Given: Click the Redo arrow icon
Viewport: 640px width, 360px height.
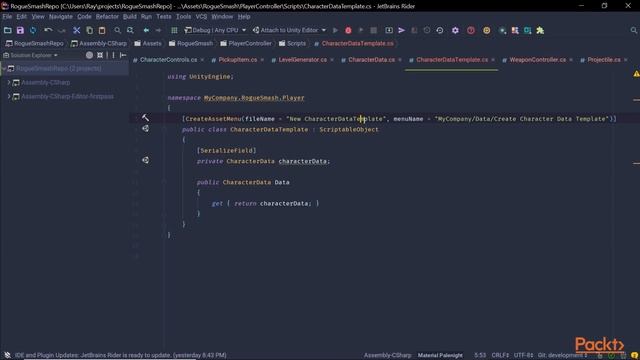Looking at the screenshot, I should [x=61, y=30].
